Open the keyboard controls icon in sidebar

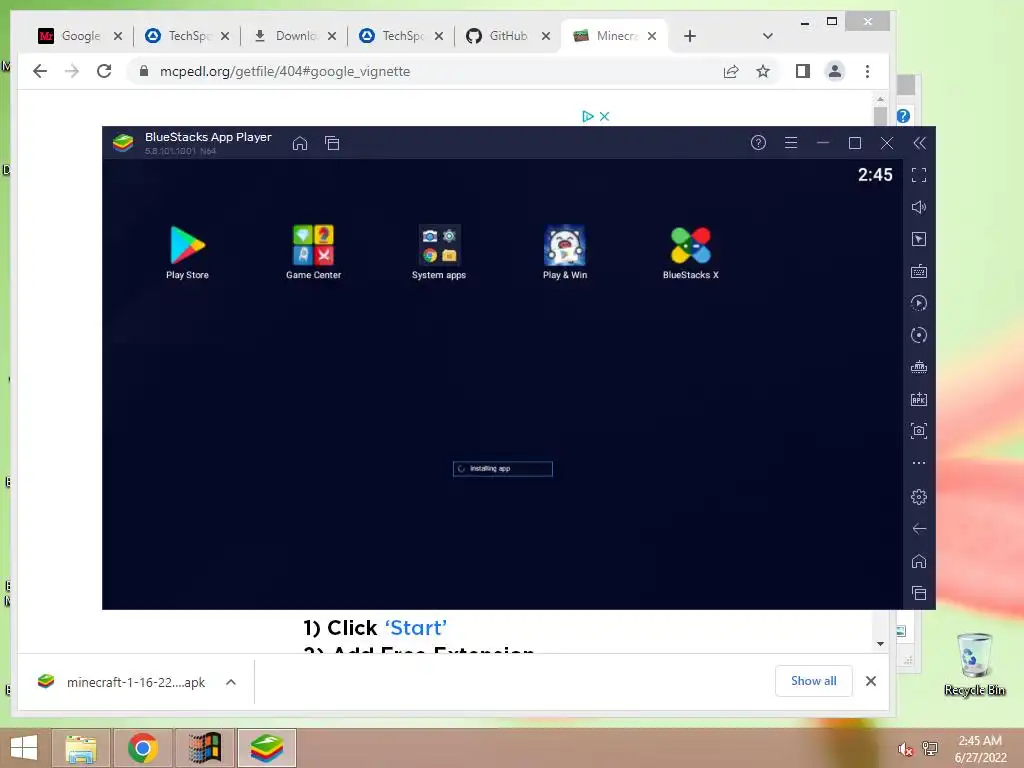pyautogui.click(x=919, y=271)
